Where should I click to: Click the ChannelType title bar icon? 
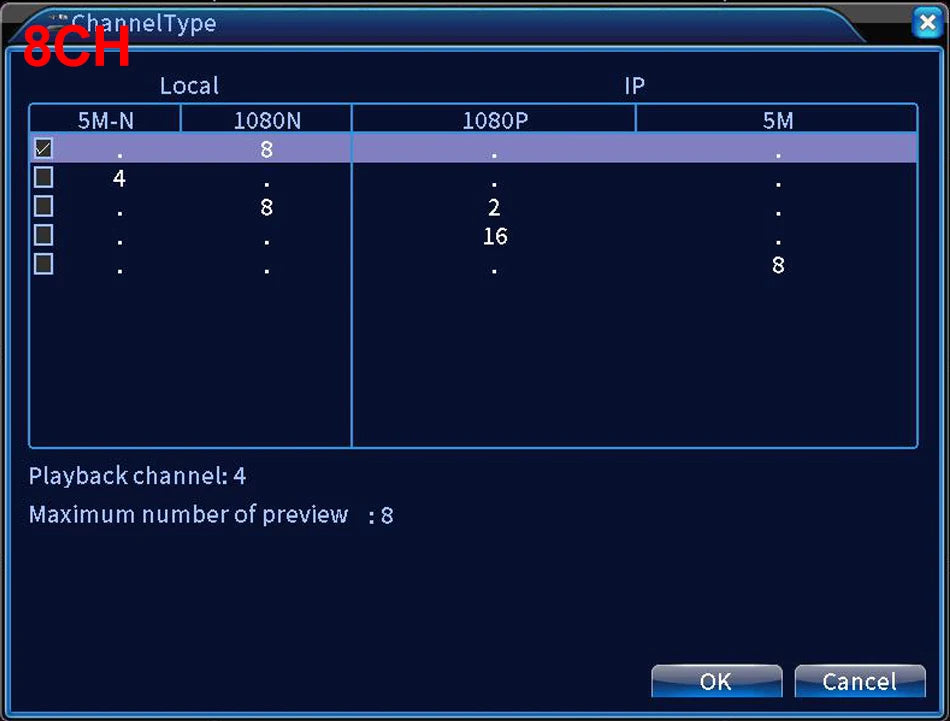60,19
